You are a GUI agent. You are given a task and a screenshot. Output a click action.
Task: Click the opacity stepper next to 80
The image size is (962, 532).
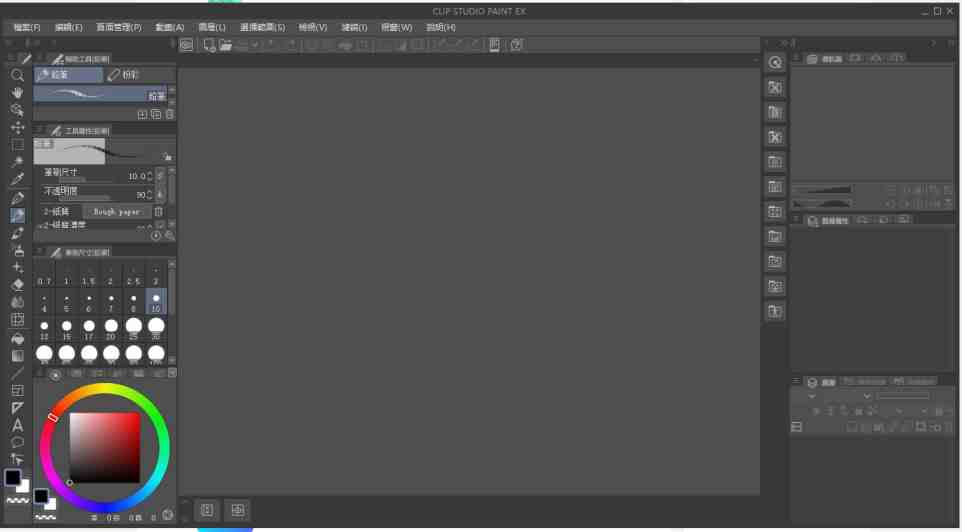pyautogui.click(x=150, y=195)
